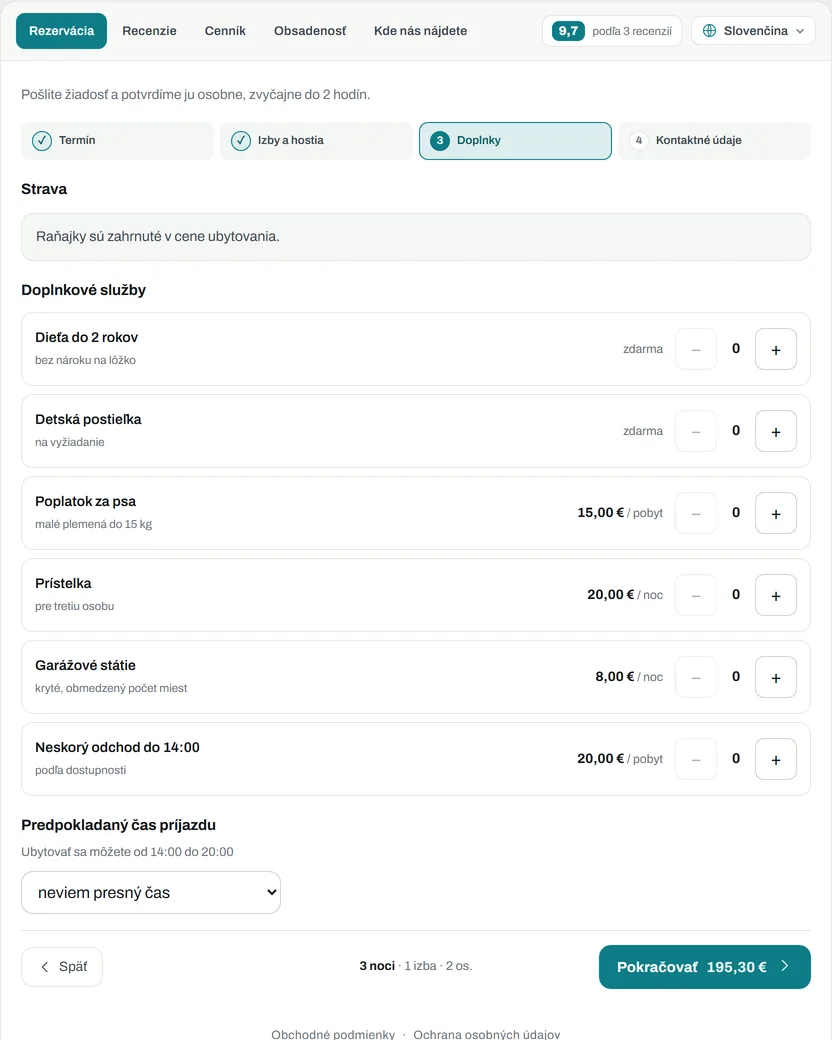Click the 15,00 € / pobyt price
The width and height of the screenshot is (832, 1040).
[620, 513]
